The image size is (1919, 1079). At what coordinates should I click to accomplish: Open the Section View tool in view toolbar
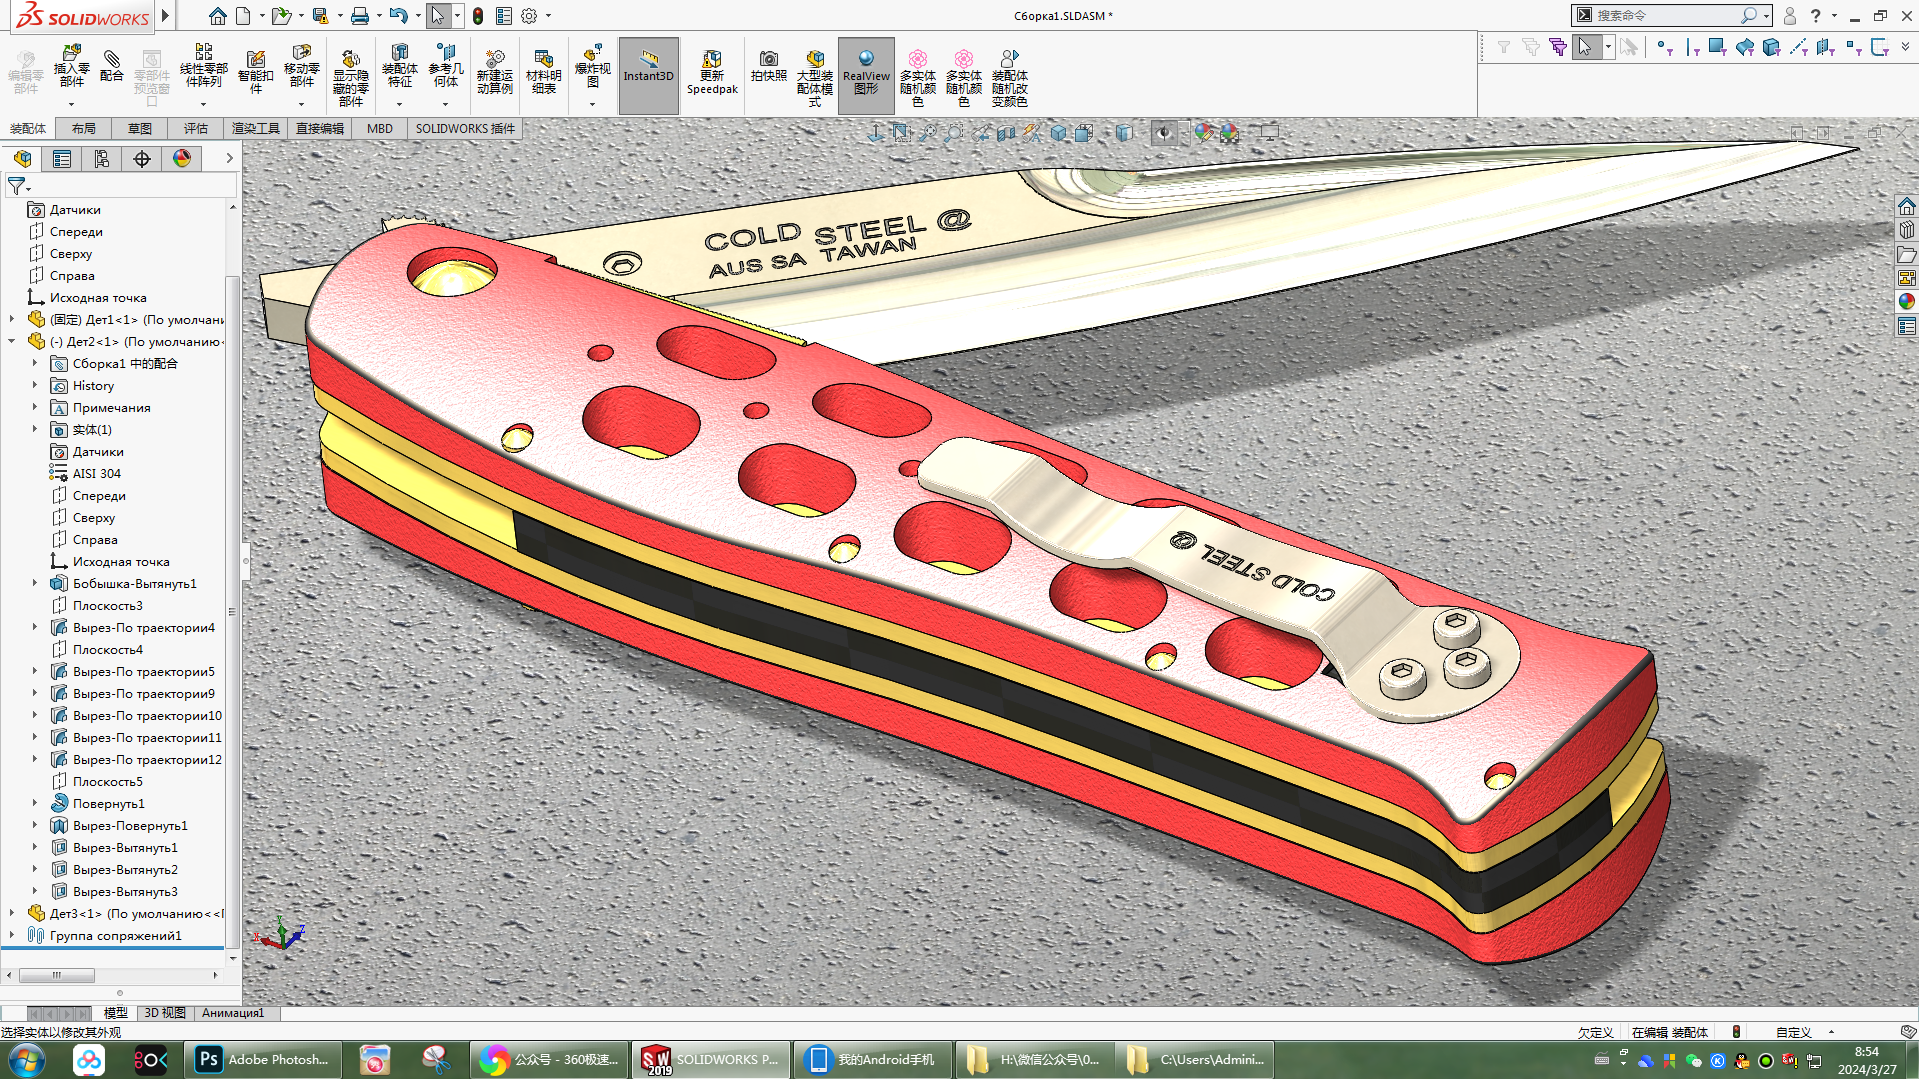coord(1006,133)
